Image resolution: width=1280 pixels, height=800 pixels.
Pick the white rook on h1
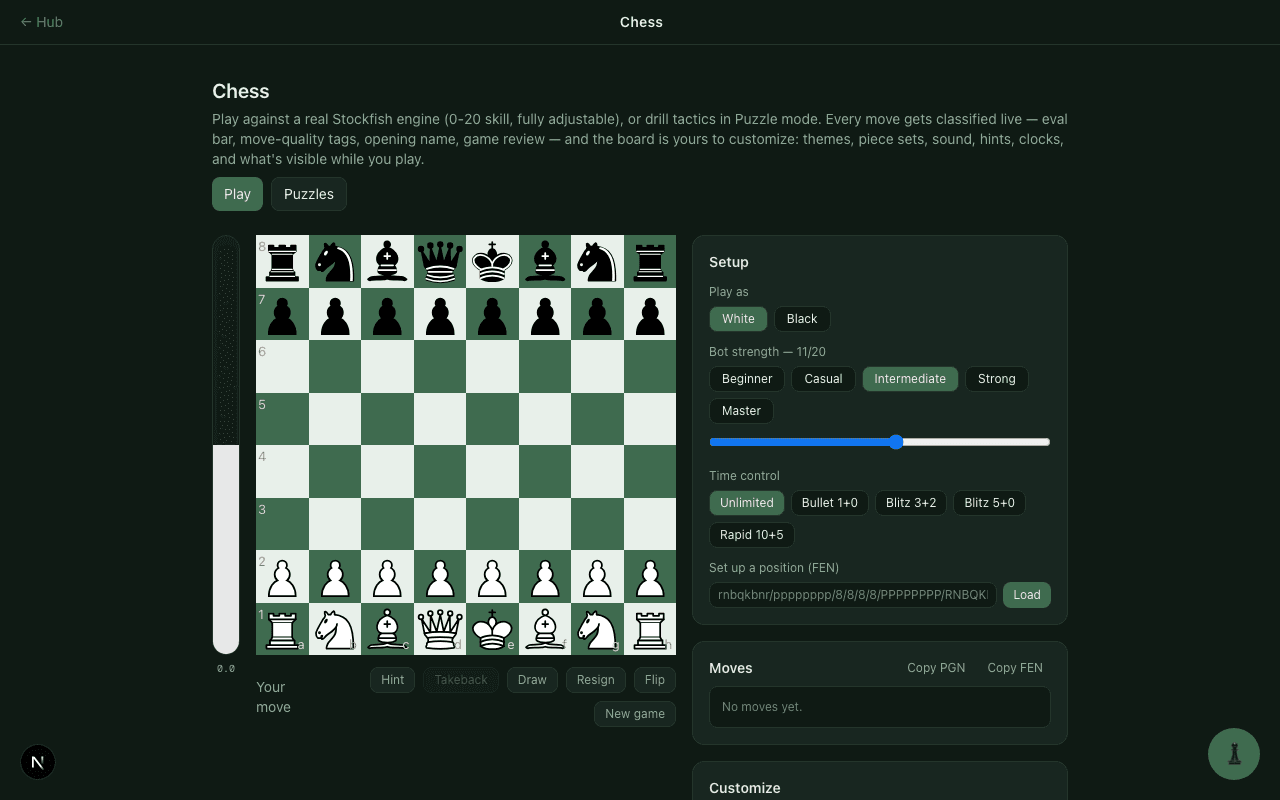coord(650,629)
